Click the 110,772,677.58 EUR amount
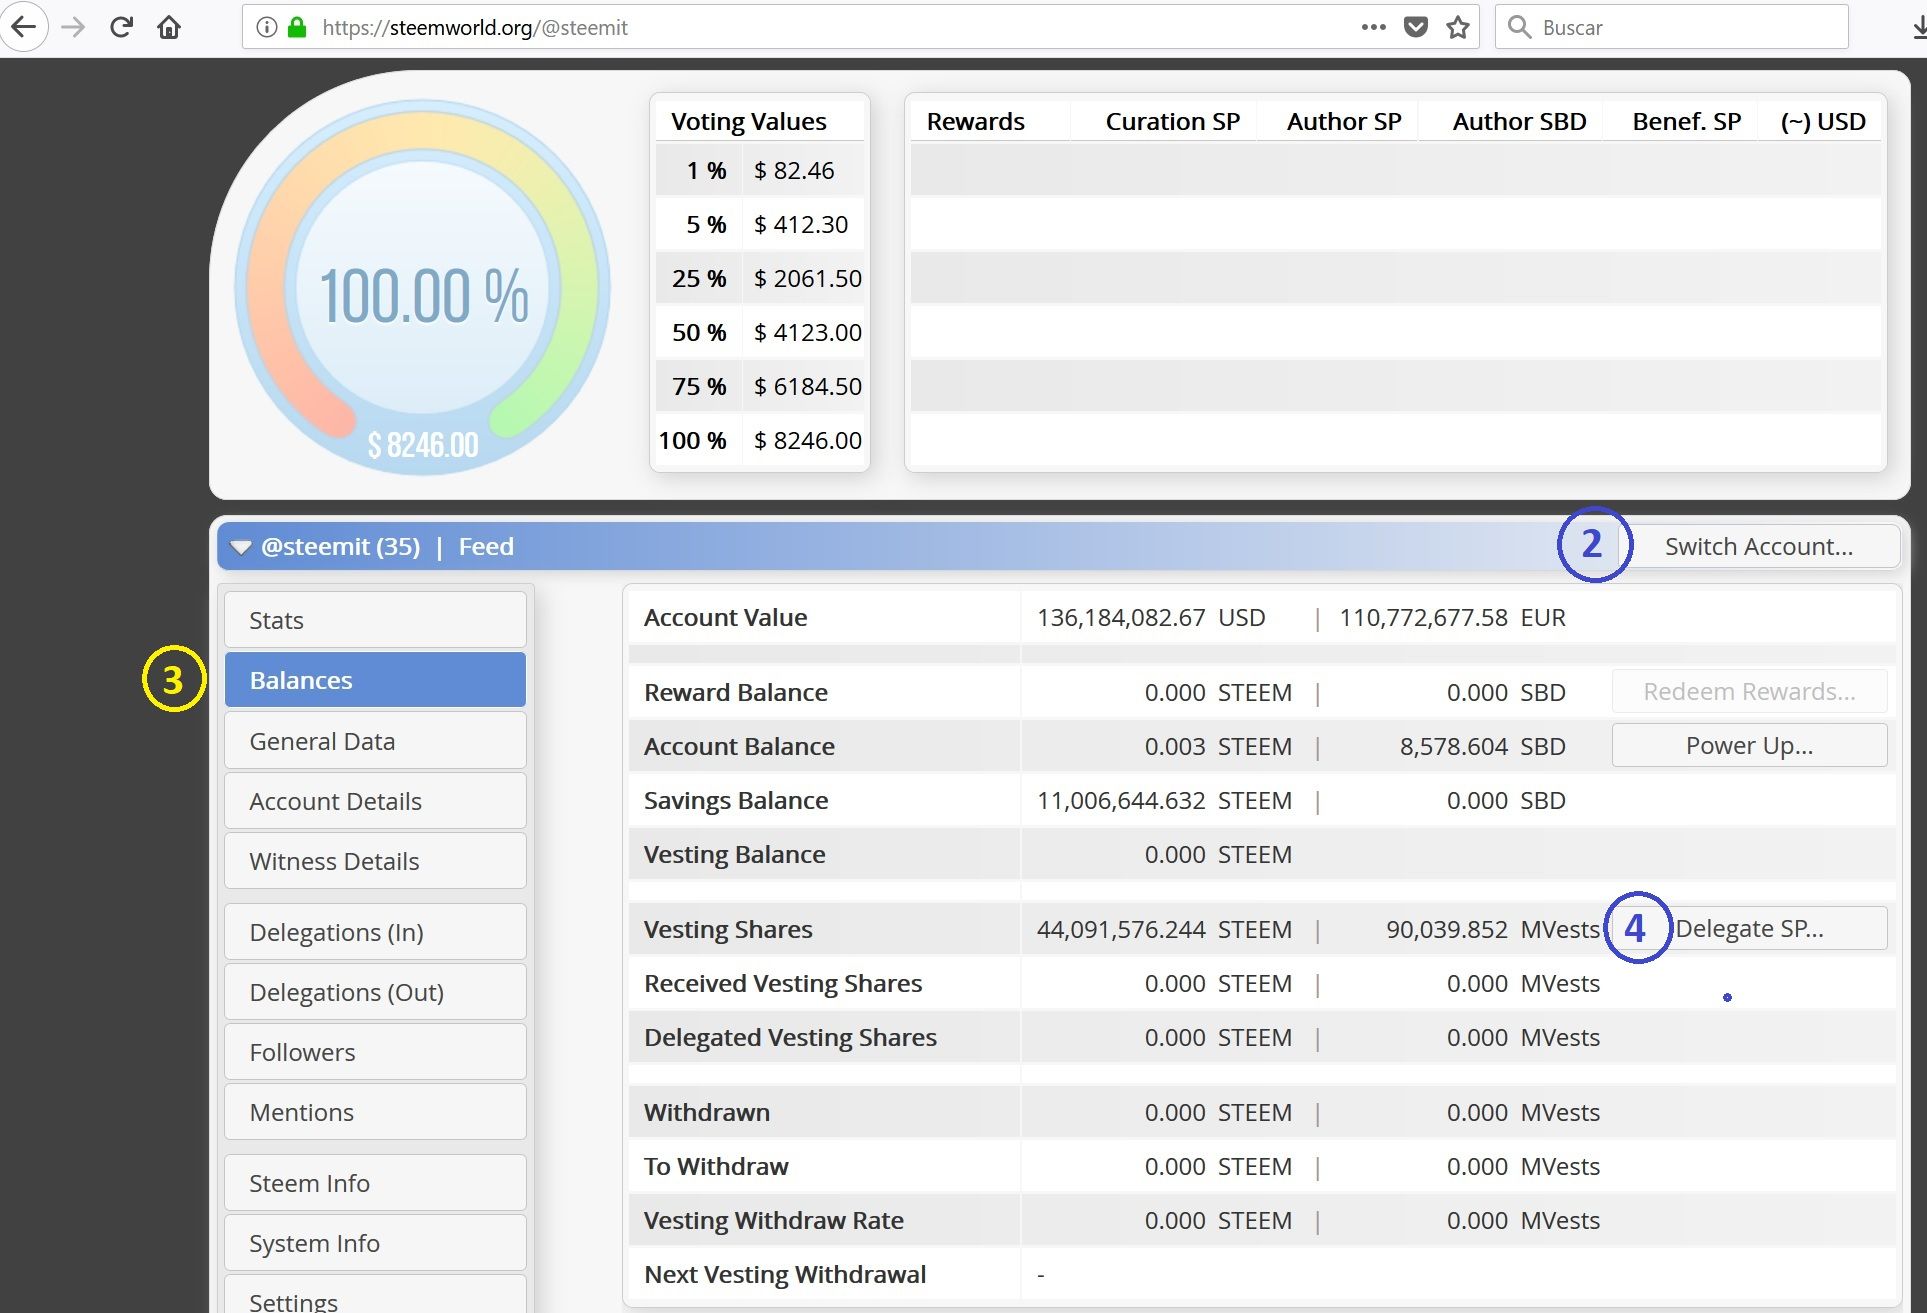Image resolution: width=1927 pixels, height=1313 pixels. (x=1452, y=617)
